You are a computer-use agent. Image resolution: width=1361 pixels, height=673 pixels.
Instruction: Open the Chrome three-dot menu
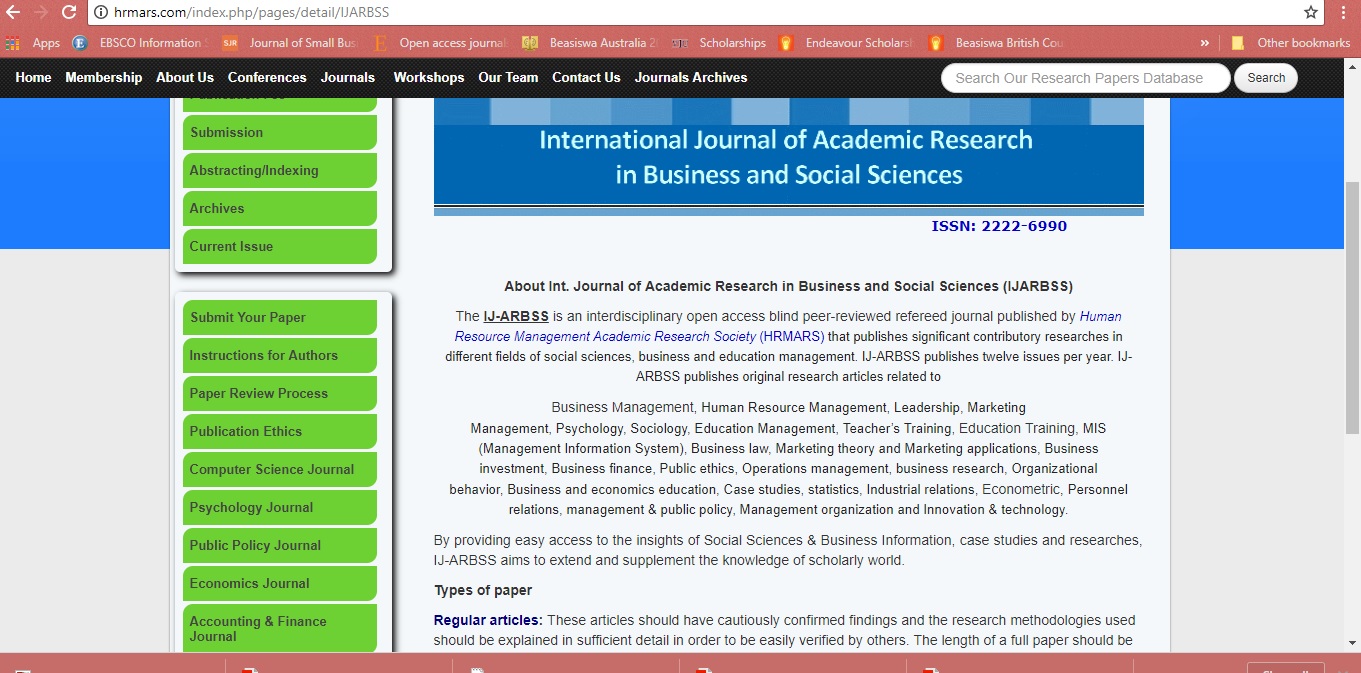[x=1345, y=12]
